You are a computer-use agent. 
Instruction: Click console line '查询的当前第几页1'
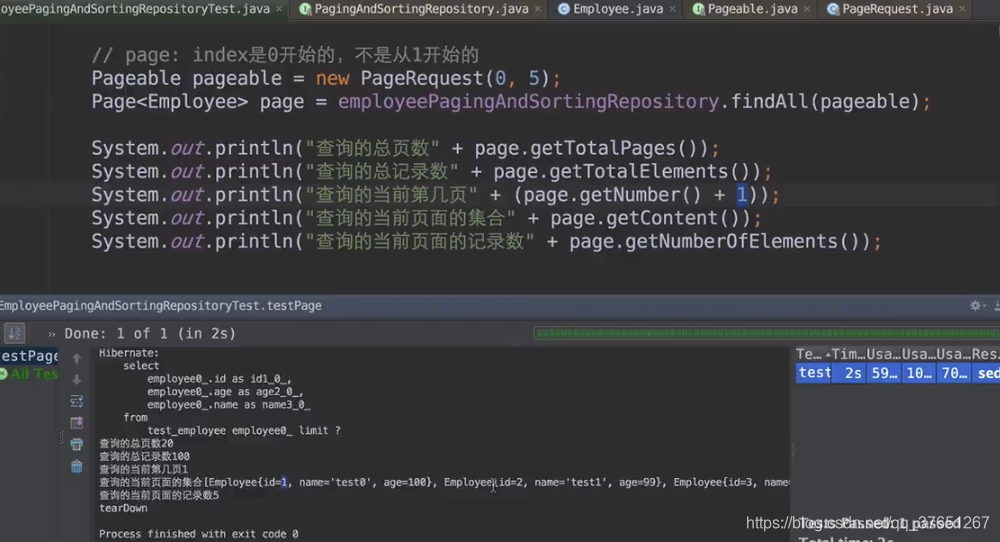143,469
